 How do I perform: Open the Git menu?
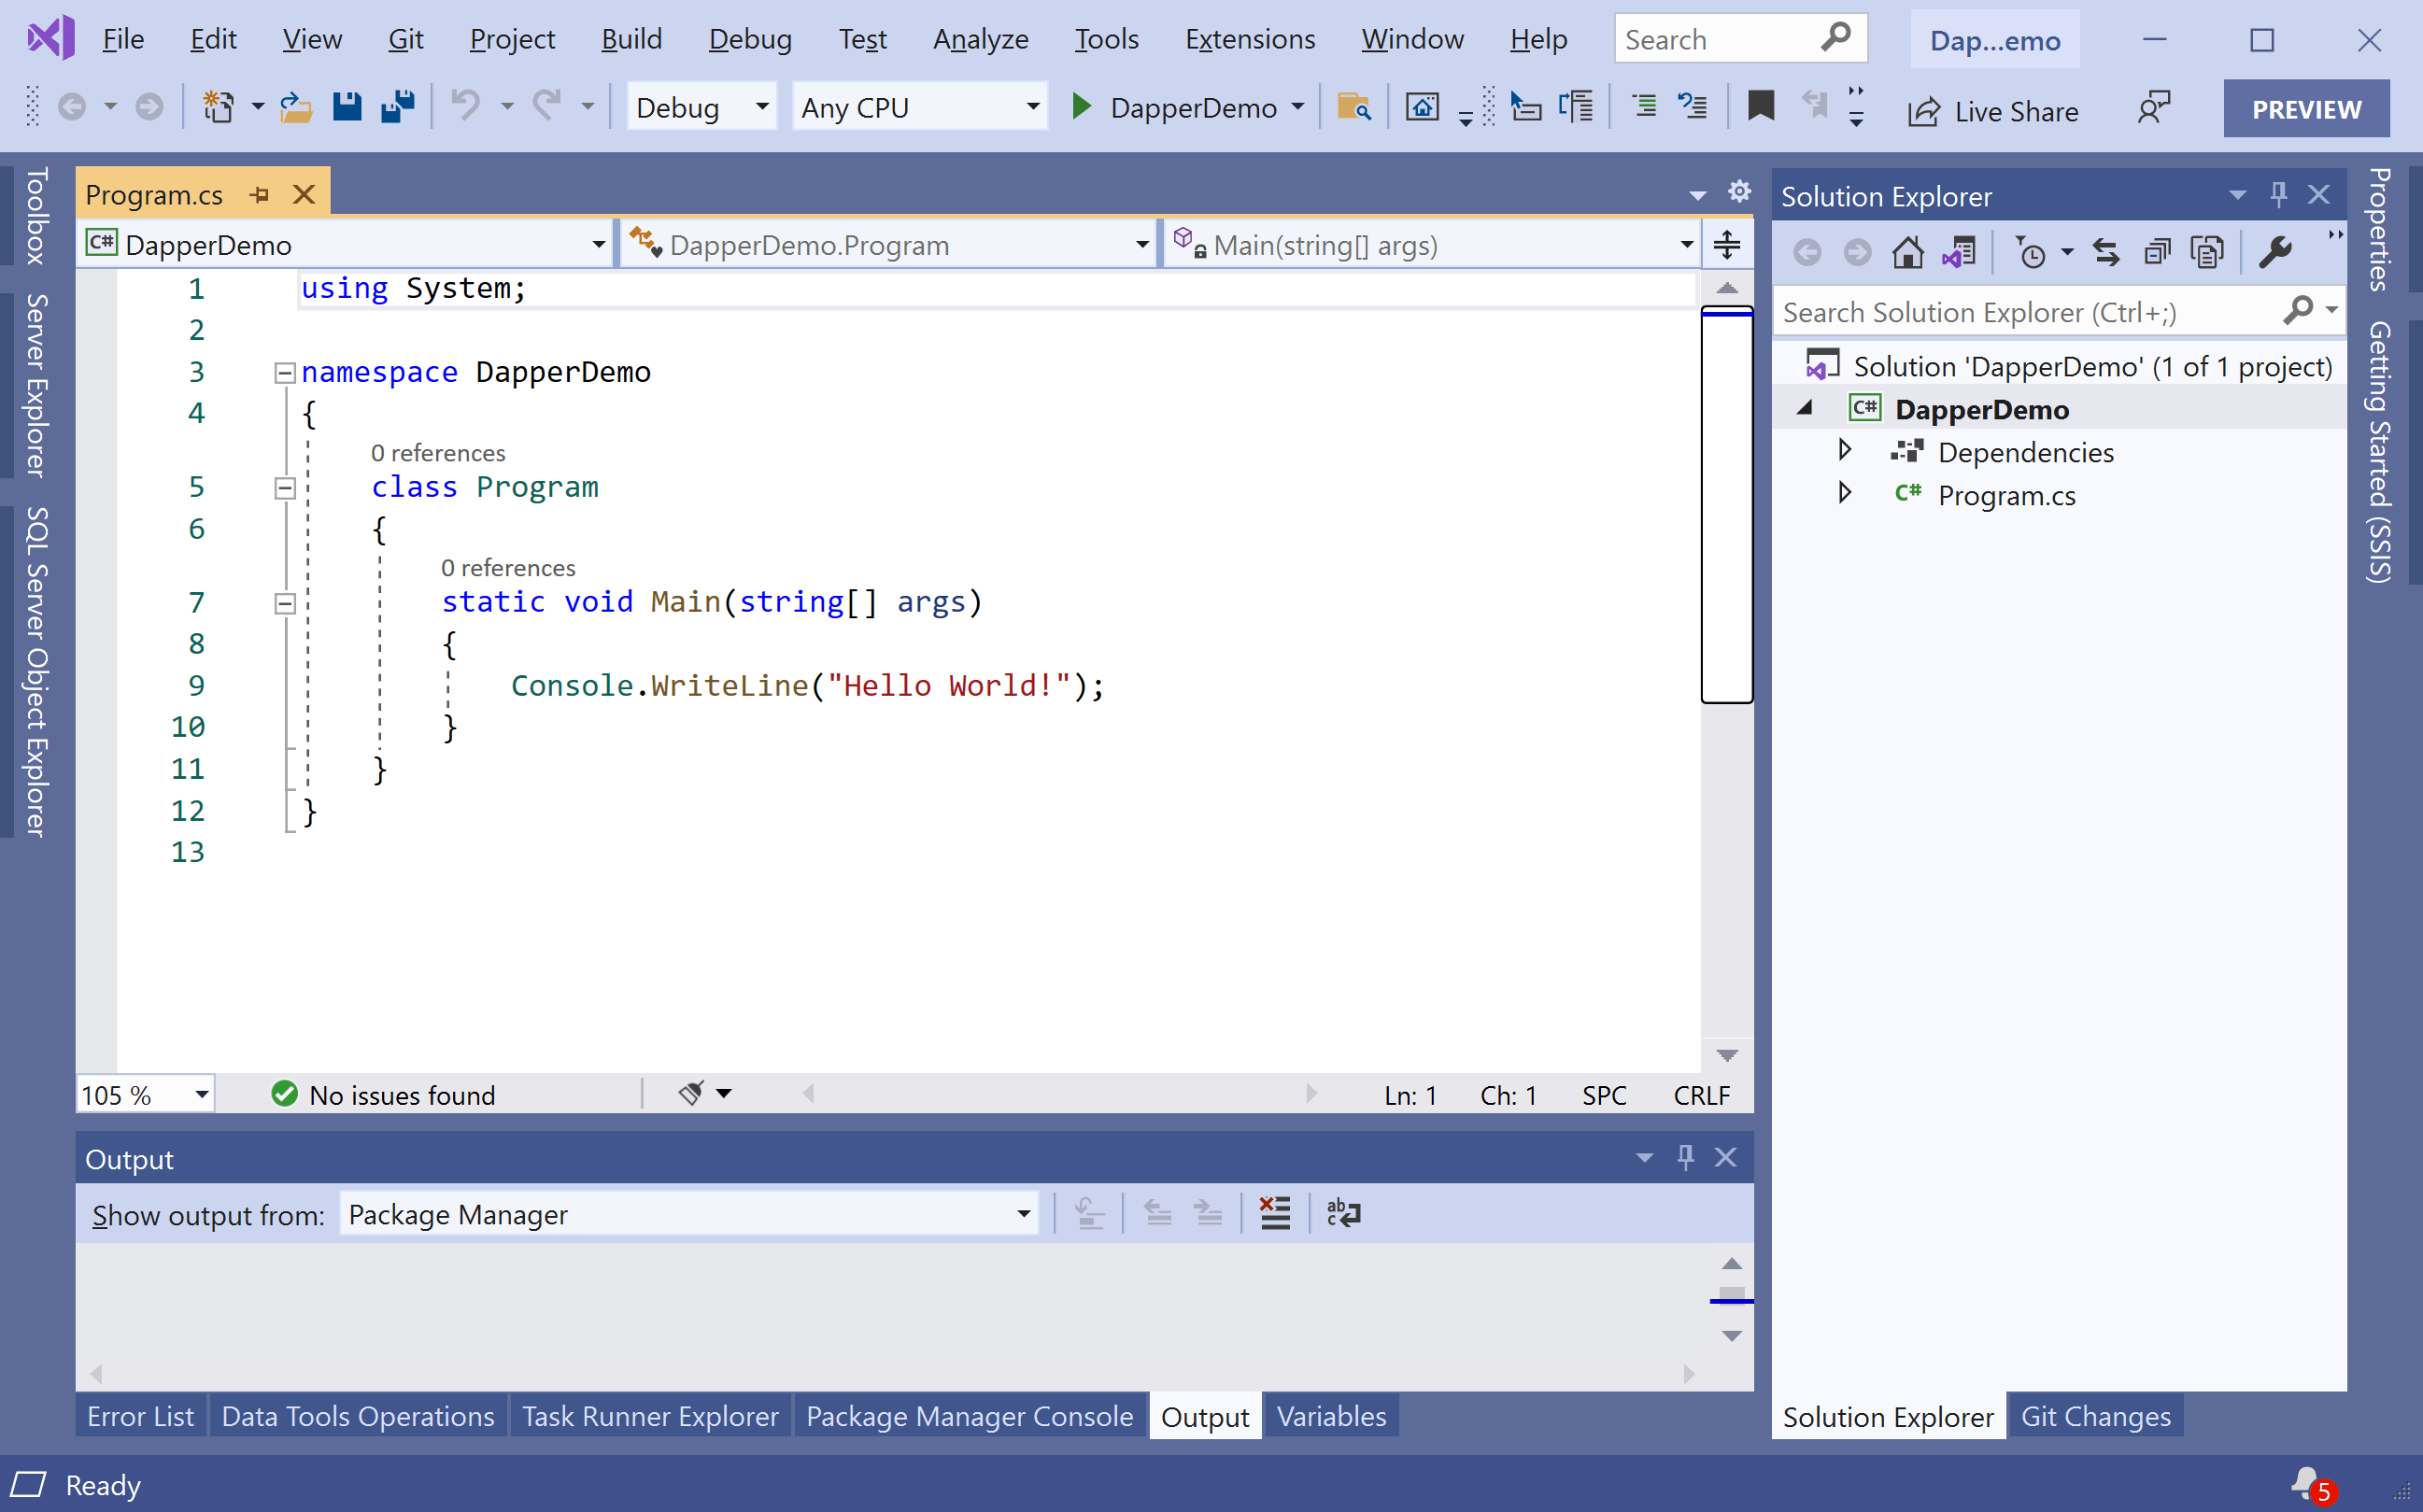404,39
